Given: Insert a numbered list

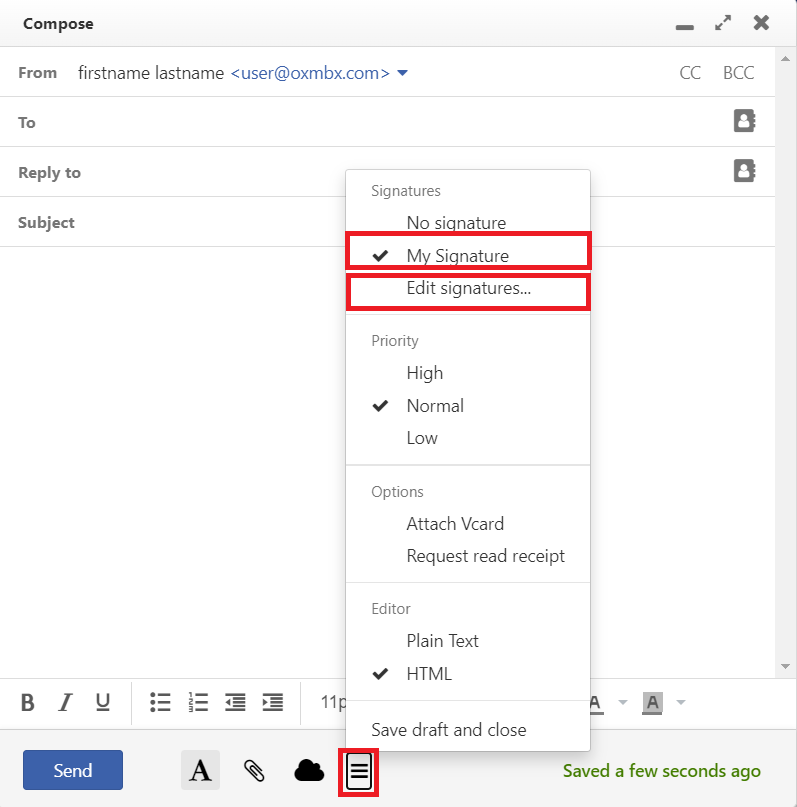Looking at the screenshot, I should click(x=197, y=702).
